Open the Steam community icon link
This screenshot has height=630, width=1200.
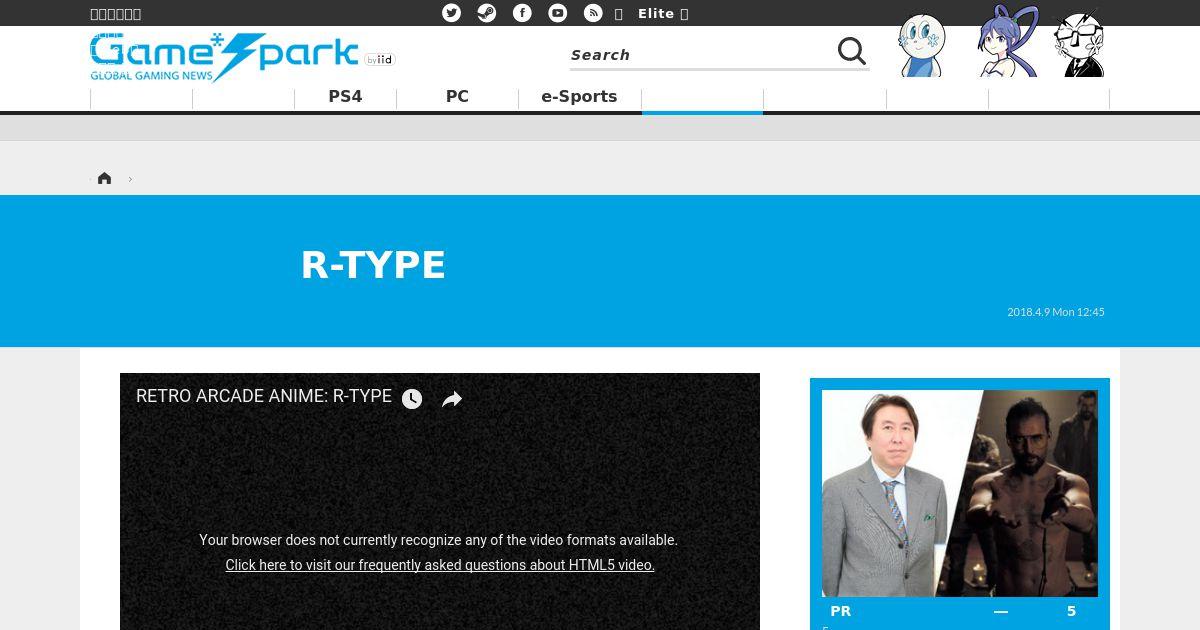pyautogui.click(x=487, y=13)
